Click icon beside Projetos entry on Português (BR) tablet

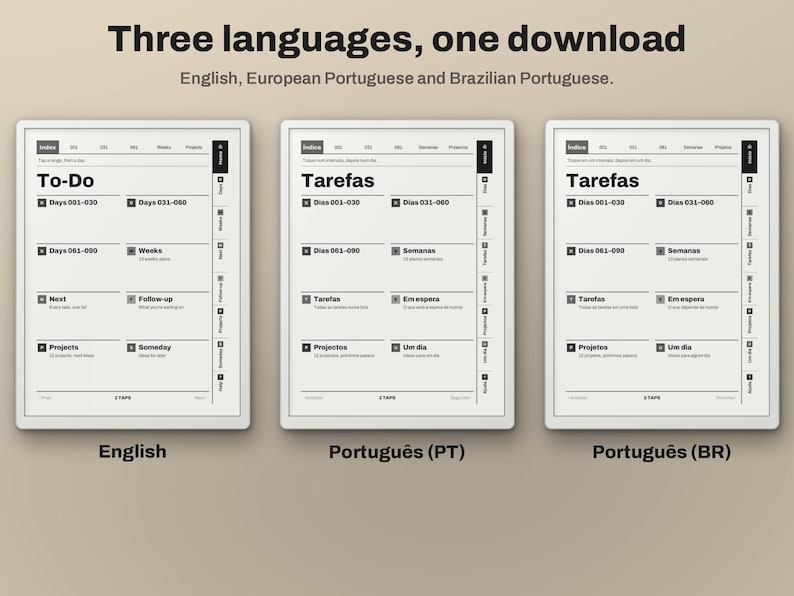click(x=571, y=347)
